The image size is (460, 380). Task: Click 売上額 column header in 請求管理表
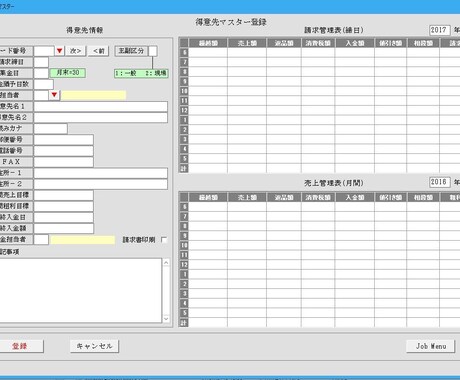point(247,43)
